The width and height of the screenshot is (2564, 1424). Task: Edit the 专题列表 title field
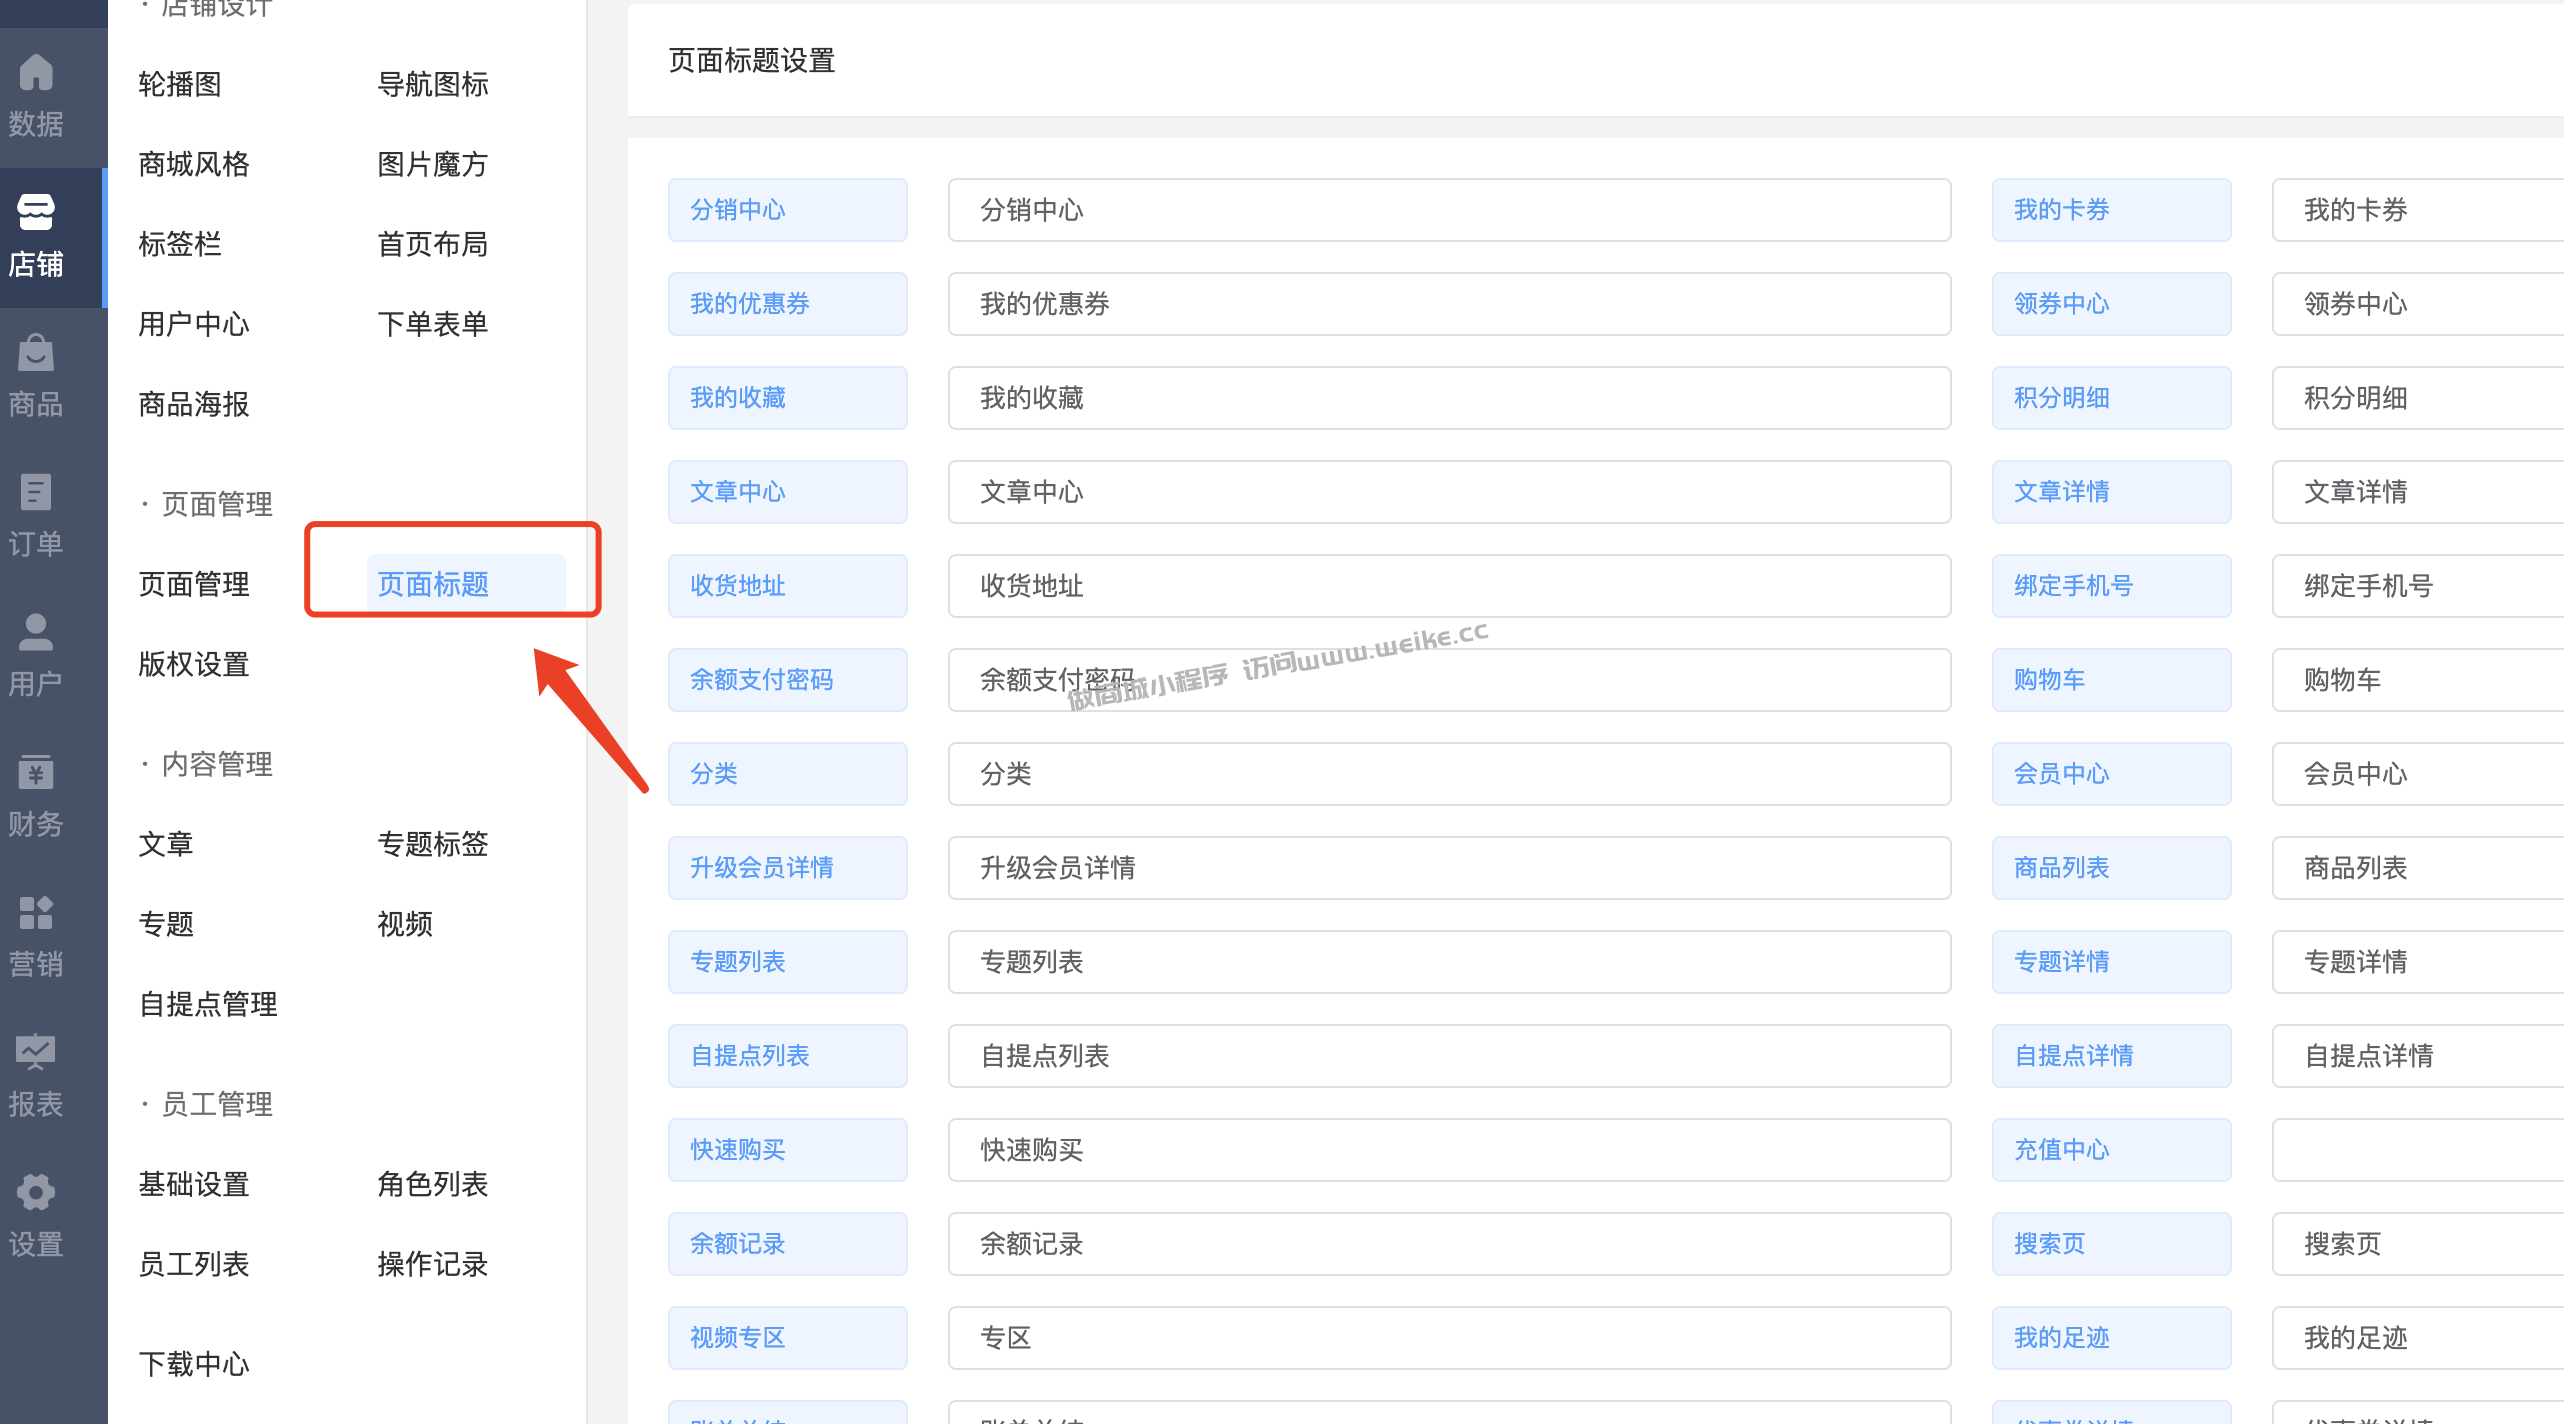(x=1449, y=962)
